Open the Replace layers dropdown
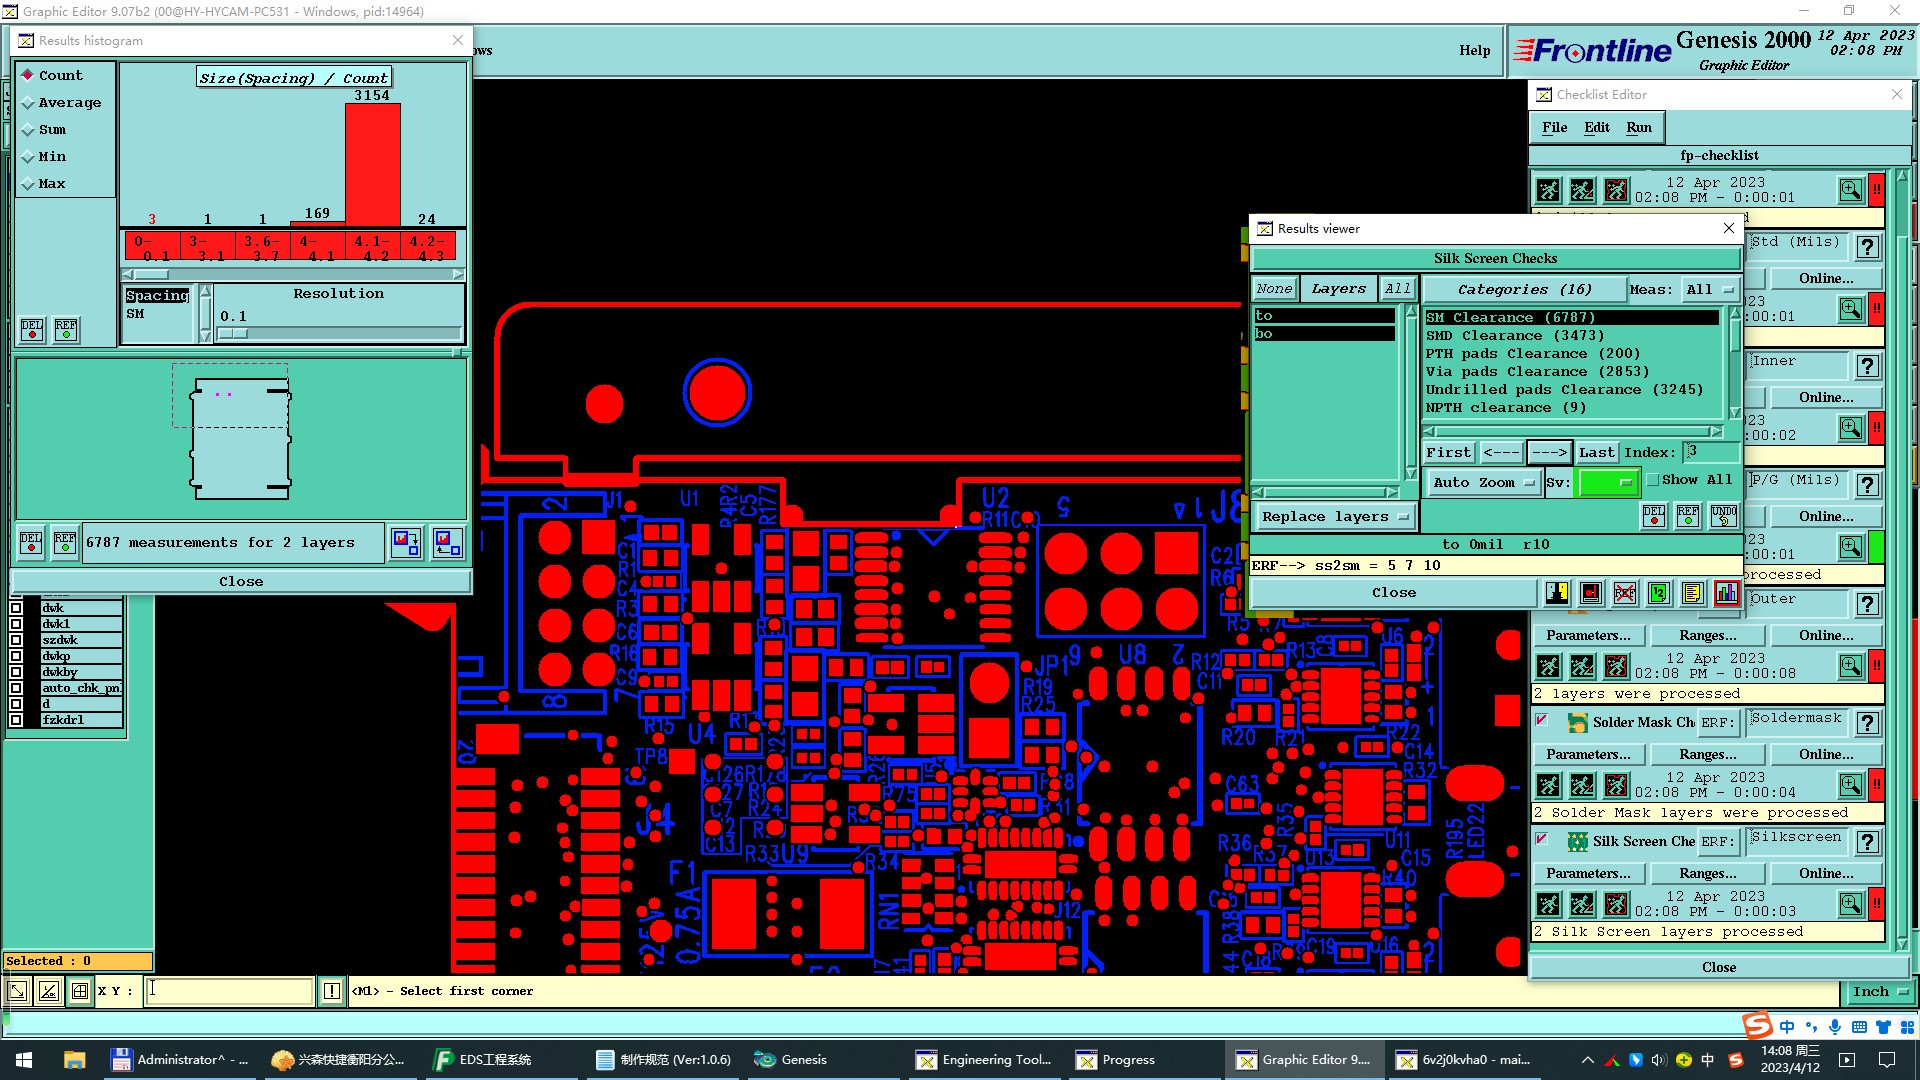The height and width of the screenshot is (1080, 1920). click(1335, 517)
